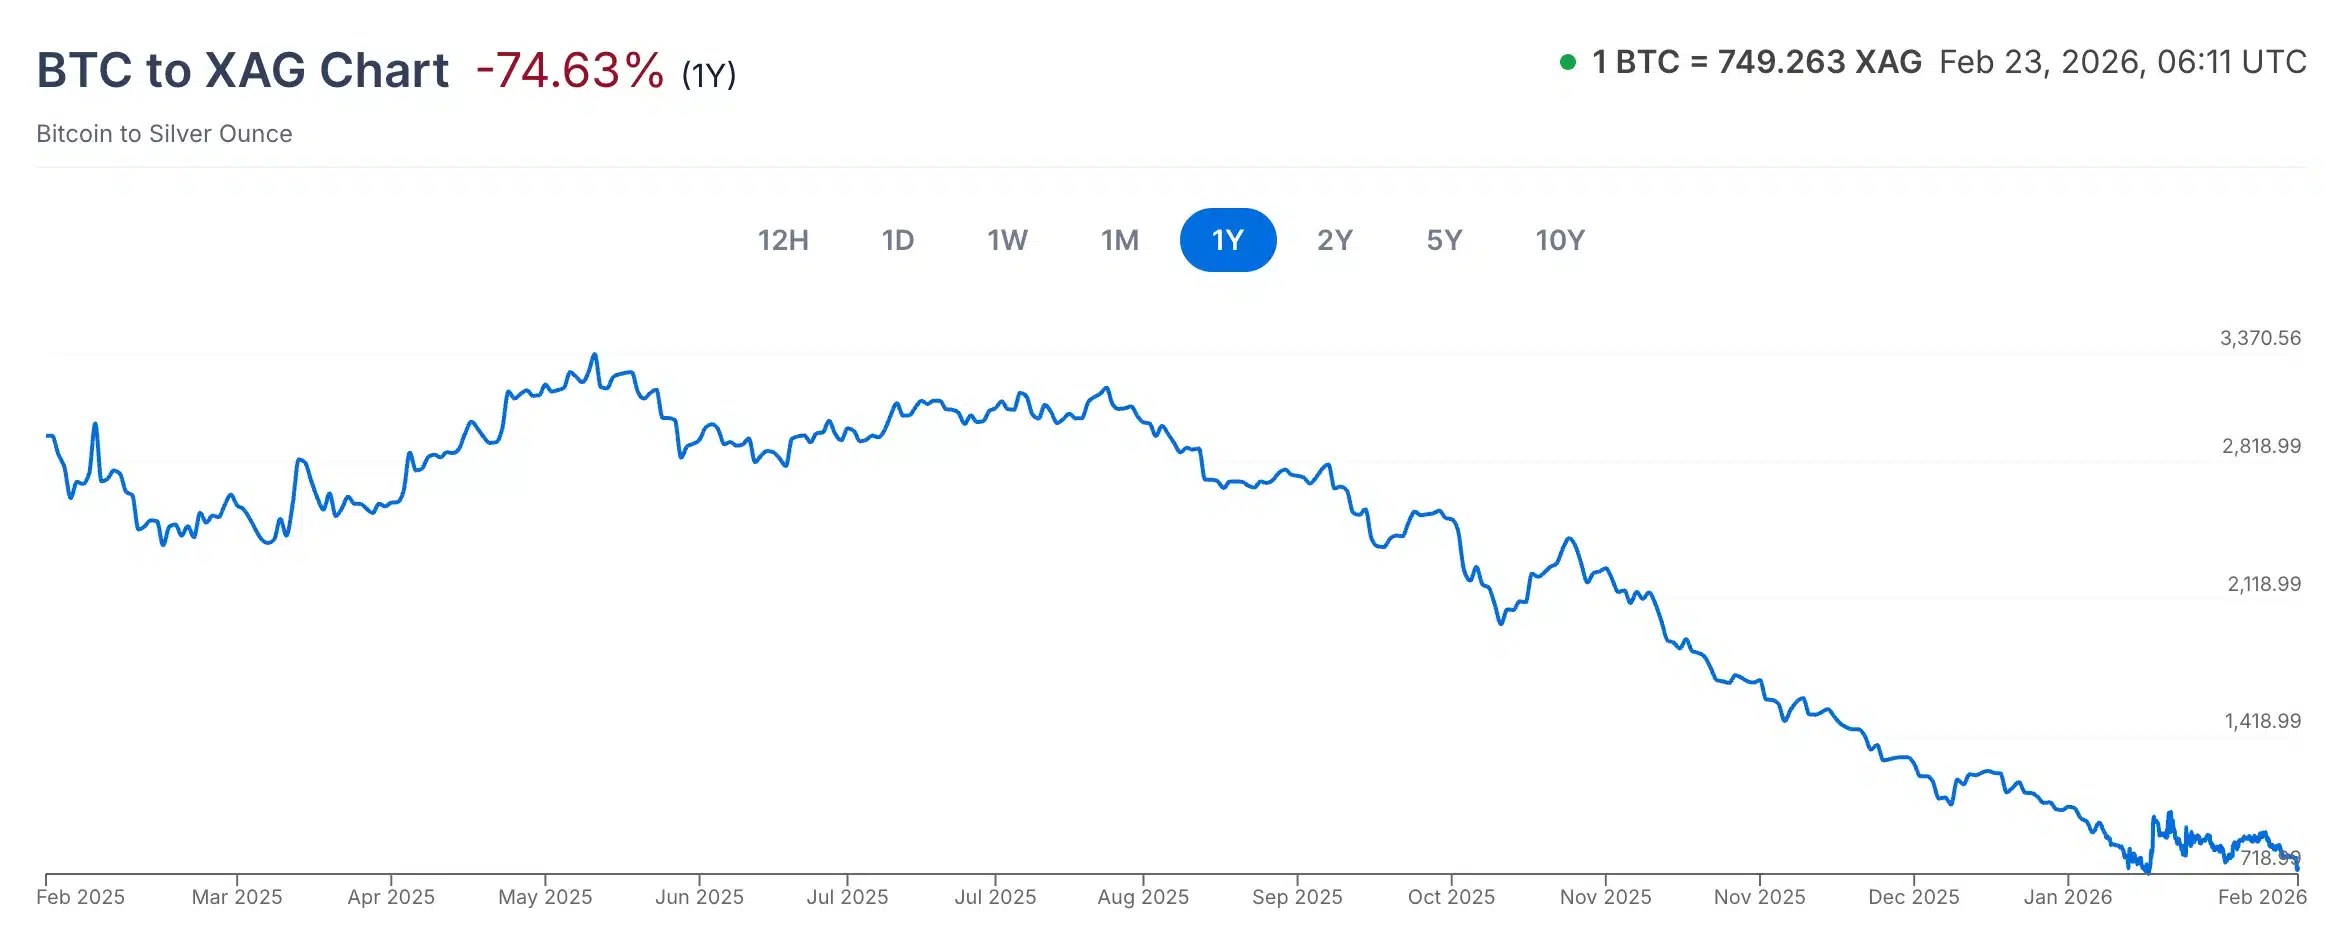2348x928 pixels.
Task: Click the Bitcoin to Silver Ounce subtitle
Action: pyautogui.click(x=163, y=133)
